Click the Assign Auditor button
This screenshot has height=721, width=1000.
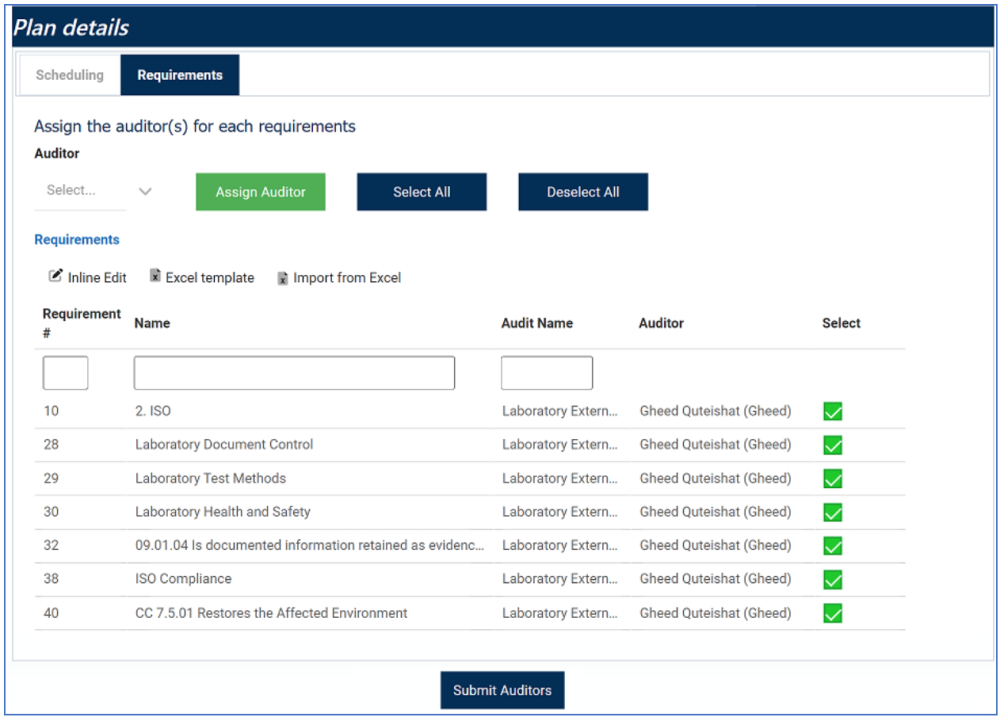click(x=260, y=192)
